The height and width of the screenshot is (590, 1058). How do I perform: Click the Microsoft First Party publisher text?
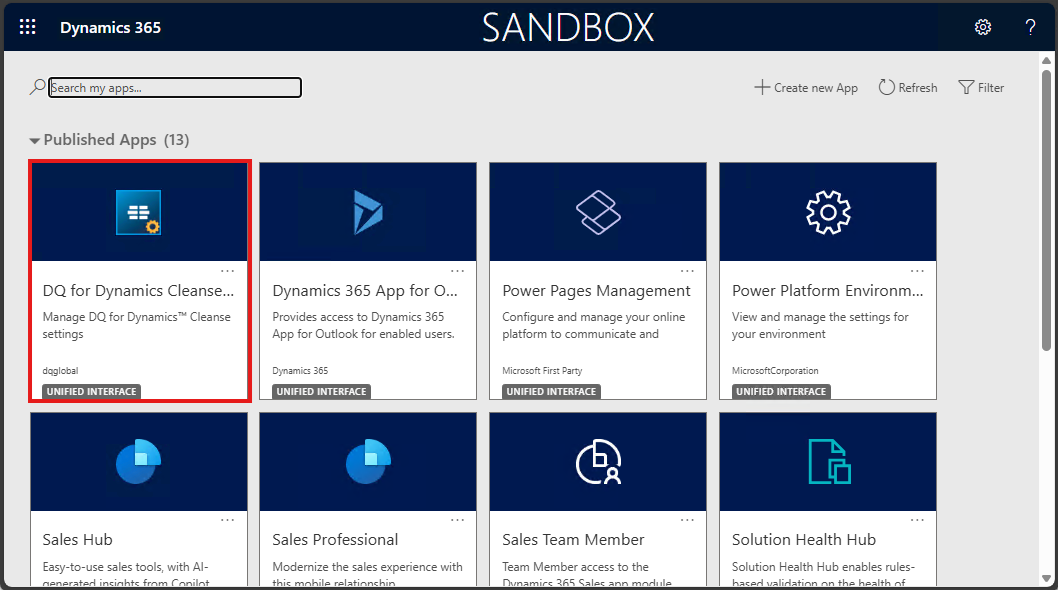click(542, 371)
